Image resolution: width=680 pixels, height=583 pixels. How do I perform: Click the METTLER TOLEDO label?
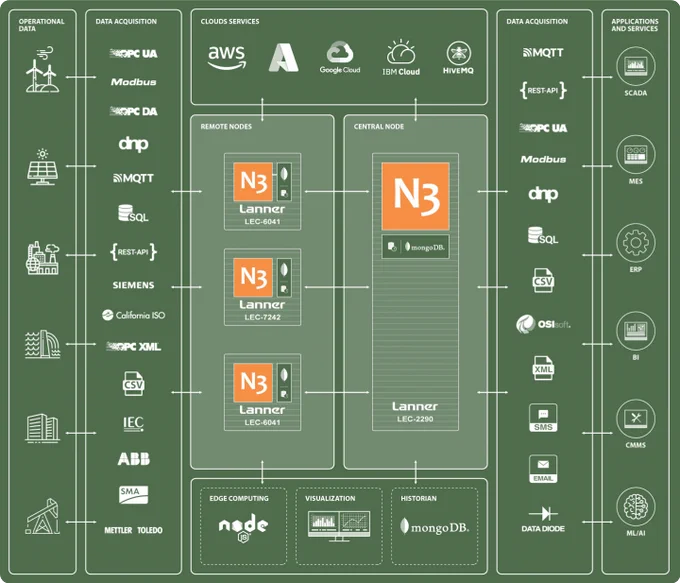point(134,530)
